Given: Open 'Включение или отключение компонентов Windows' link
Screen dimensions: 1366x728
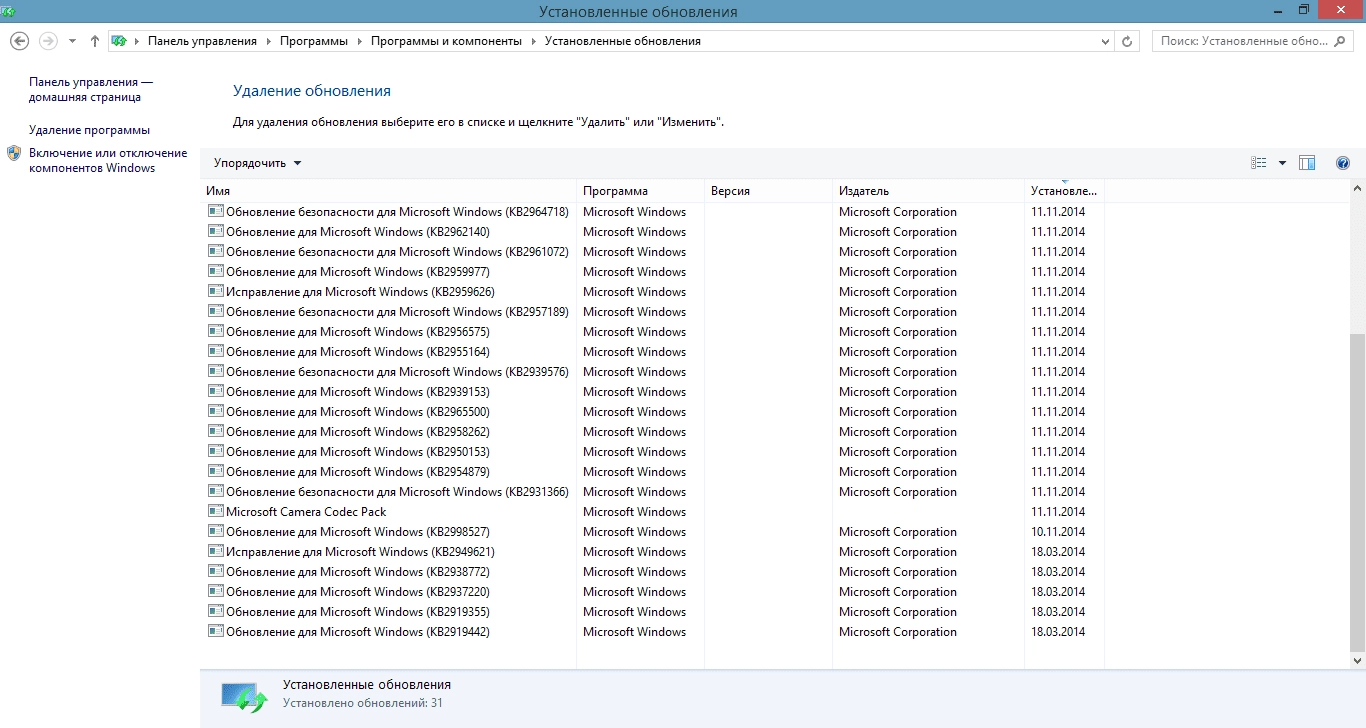Looking at the screenshot, I should [108, 160].
